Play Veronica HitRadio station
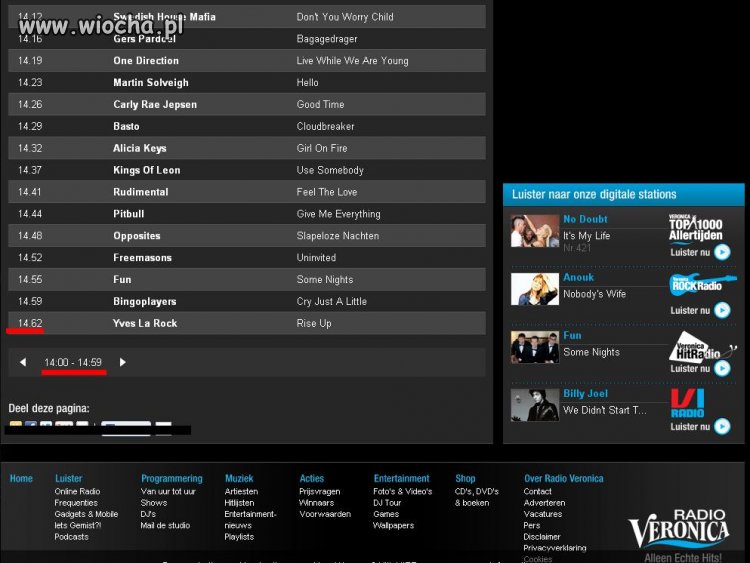This screenshot has width=750, height=563. [x=722, y=368]
